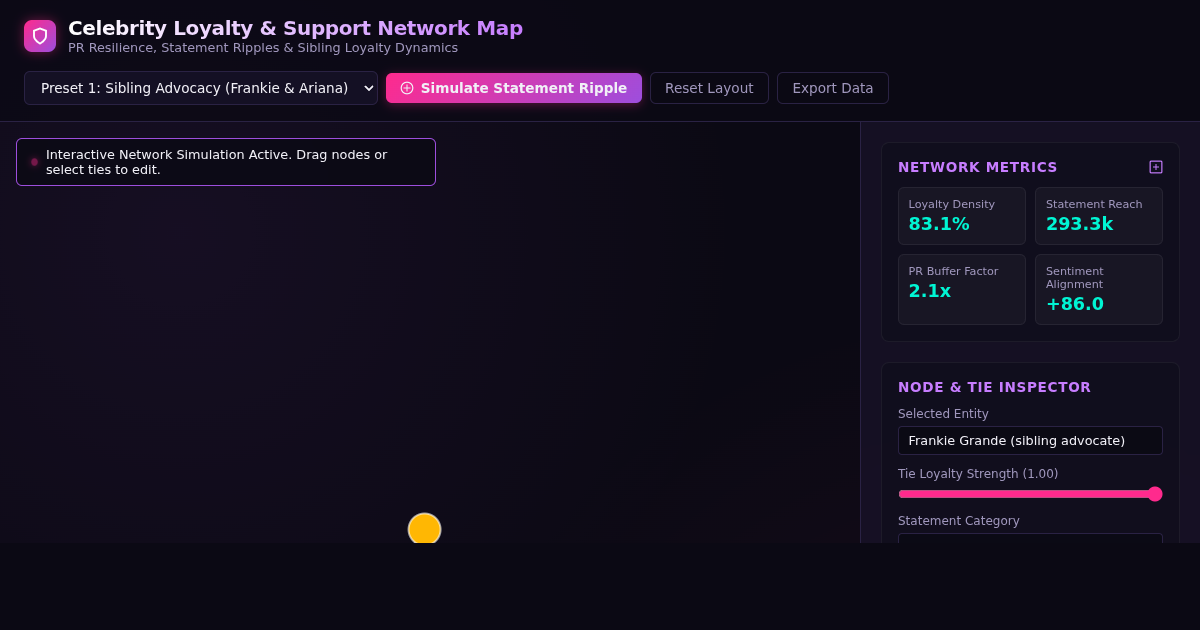Click the Celebrity Loyalty & Support title
1200x630 pixels.
[x=295, y=28]
